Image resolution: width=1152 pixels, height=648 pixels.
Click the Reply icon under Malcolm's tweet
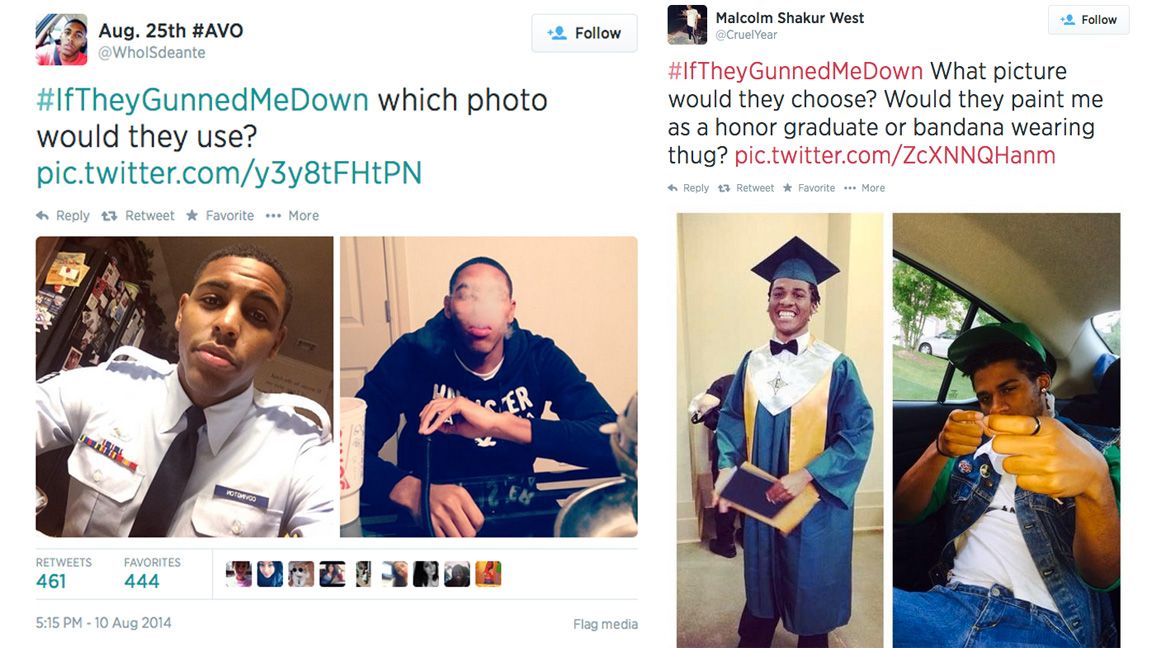[x=672, y=188]
